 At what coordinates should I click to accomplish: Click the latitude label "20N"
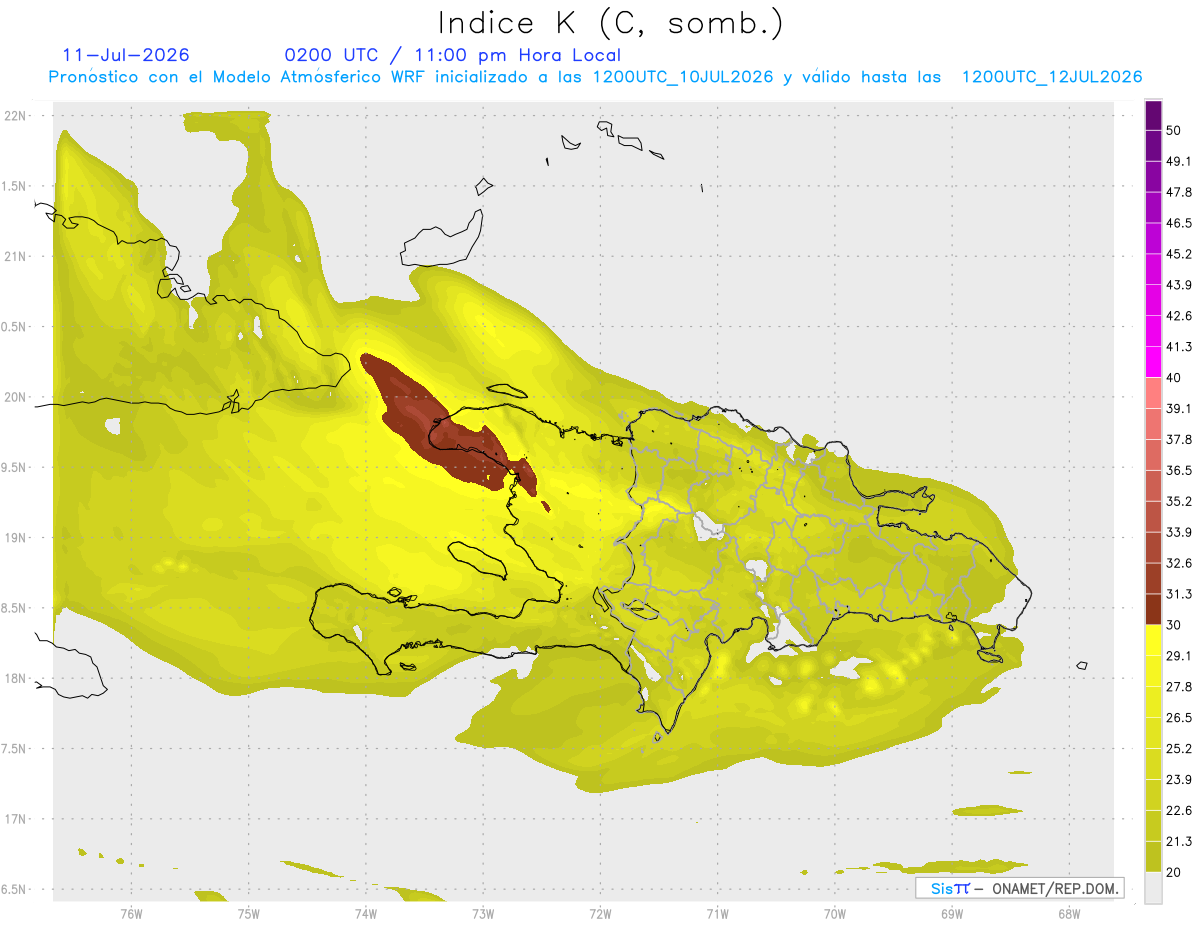click(17, 397)
